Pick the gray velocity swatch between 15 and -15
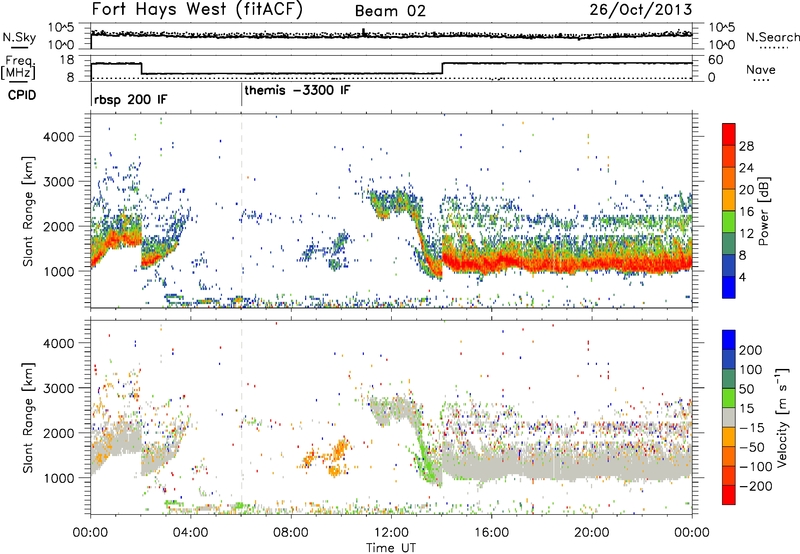Viewport: 800px width, 554px height. coord(729,418)
